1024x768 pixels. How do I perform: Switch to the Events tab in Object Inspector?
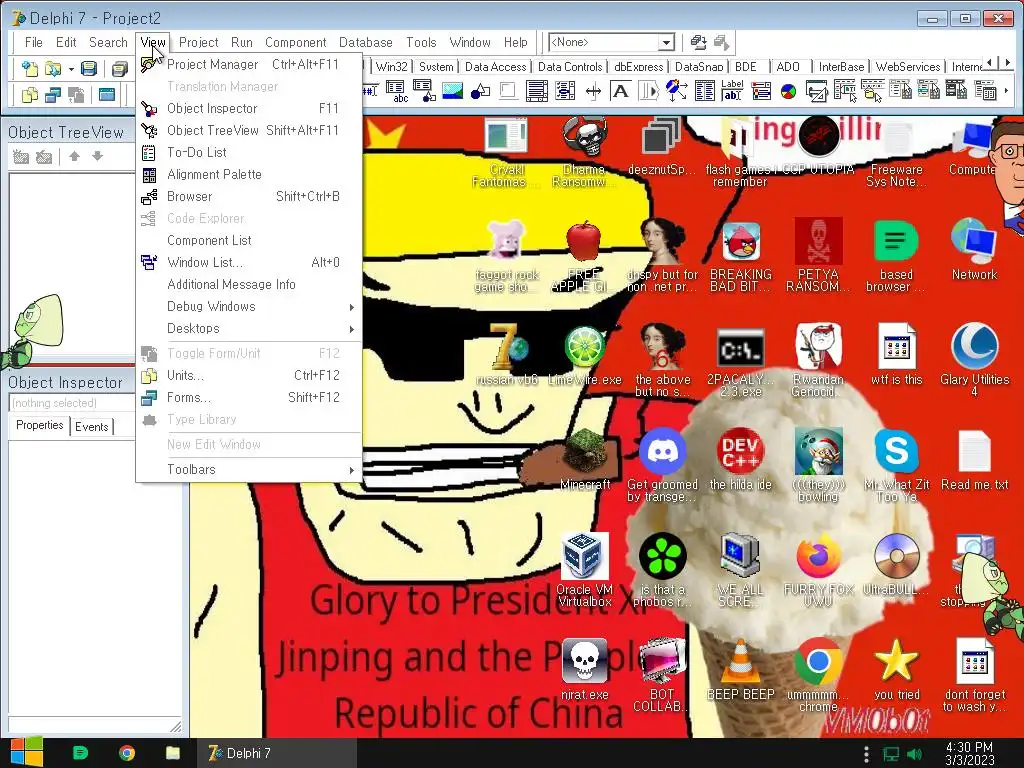(91, 426)
